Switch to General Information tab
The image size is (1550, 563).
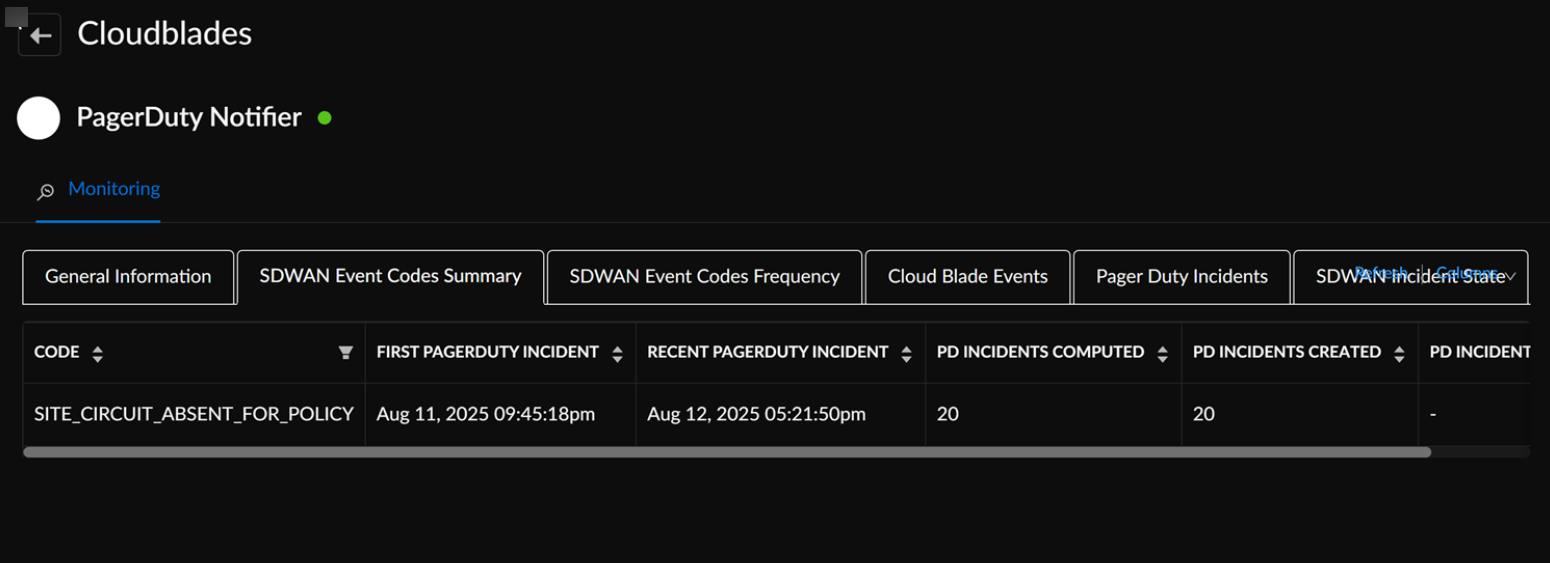[x=128, y=277]
